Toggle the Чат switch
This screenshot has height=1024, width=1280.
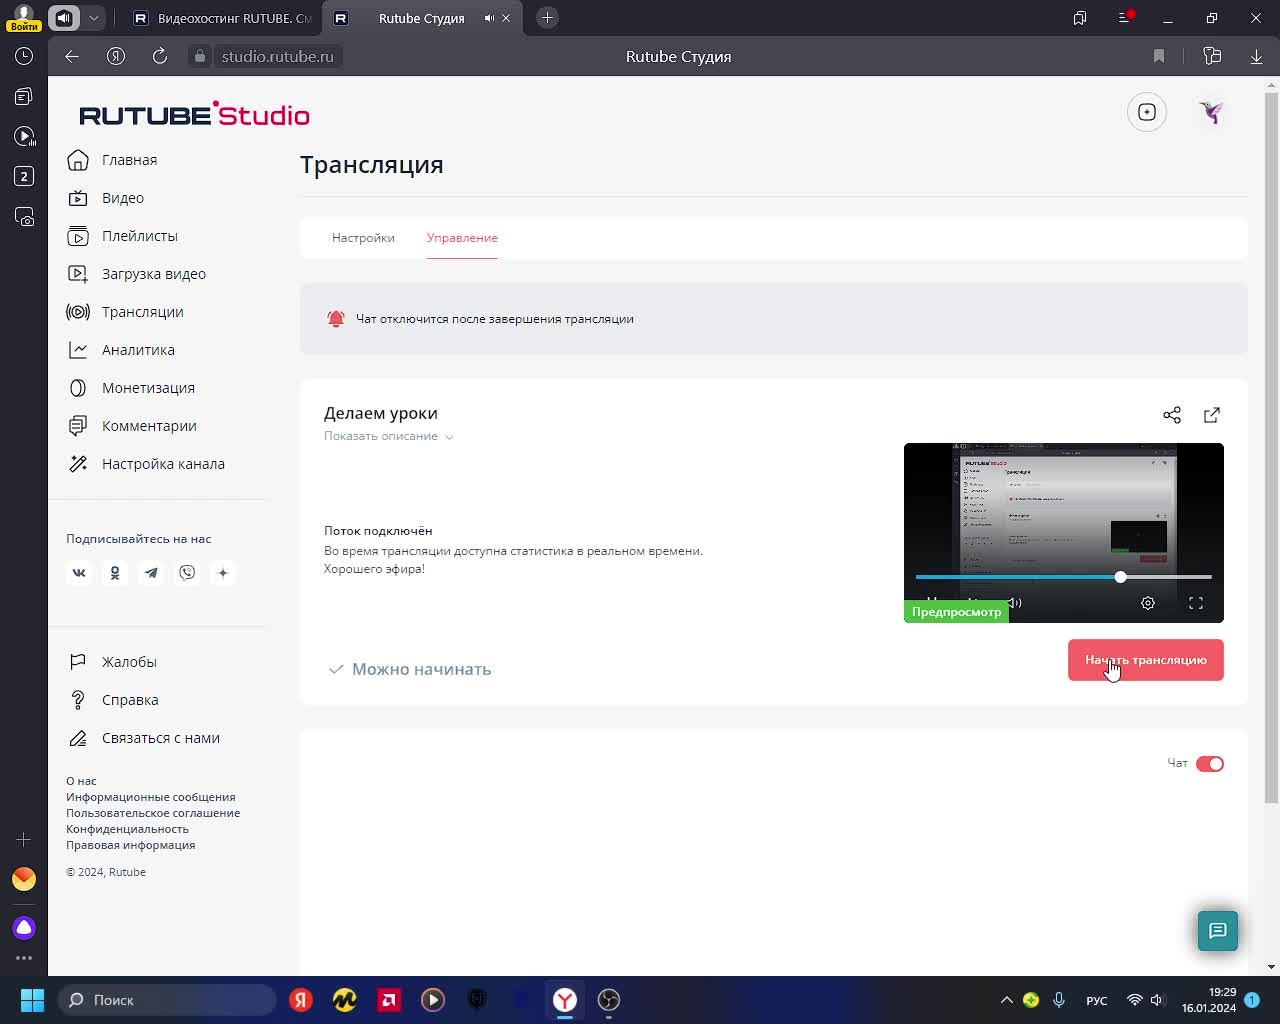tap(1210, 764)
